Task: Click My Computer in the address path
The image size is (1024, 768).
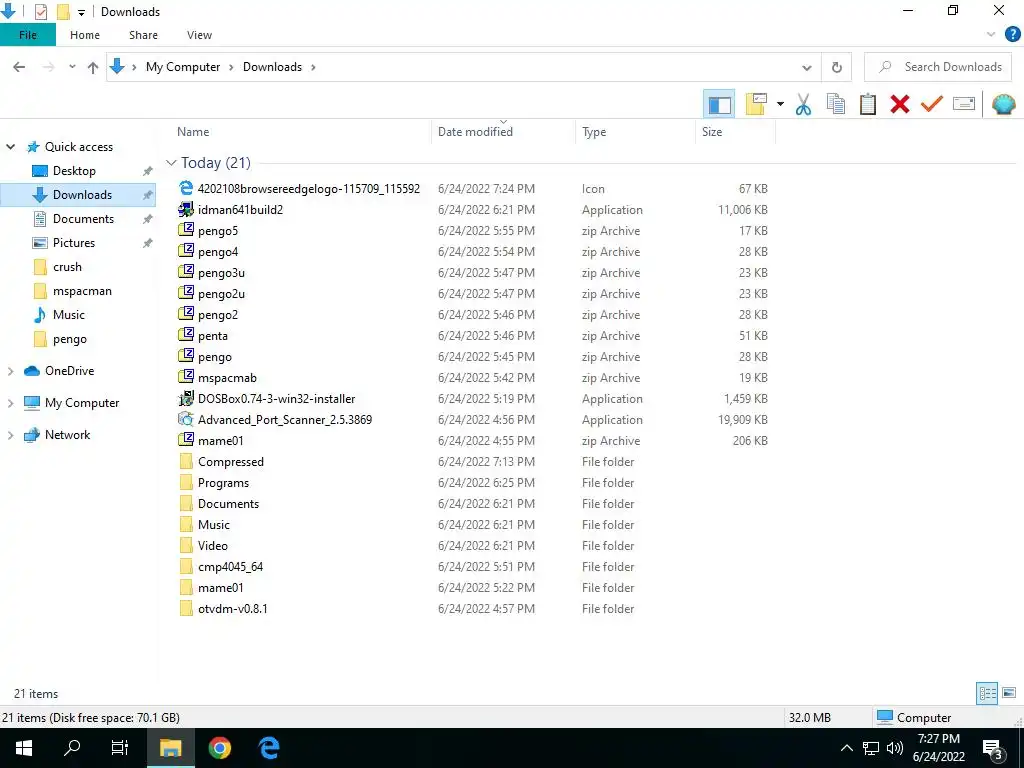Action: click(183, 67)
